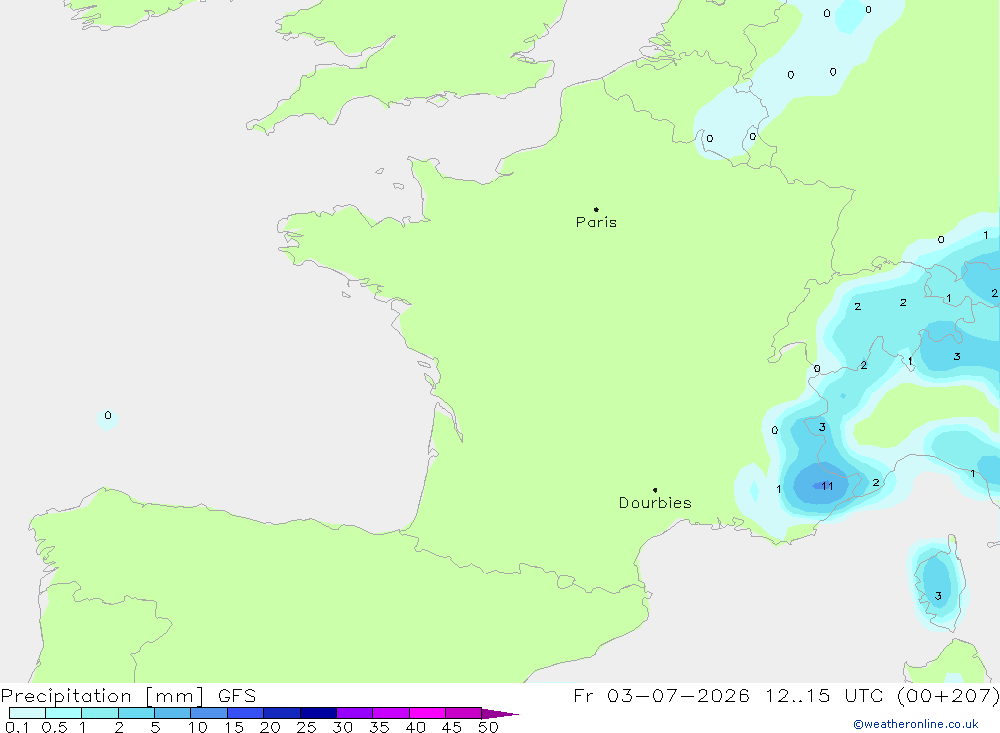Select the 25–30 mm legend swatch
Image resolution: width=1000 pixels, height=733 pixels.
[x=318, y=713]
